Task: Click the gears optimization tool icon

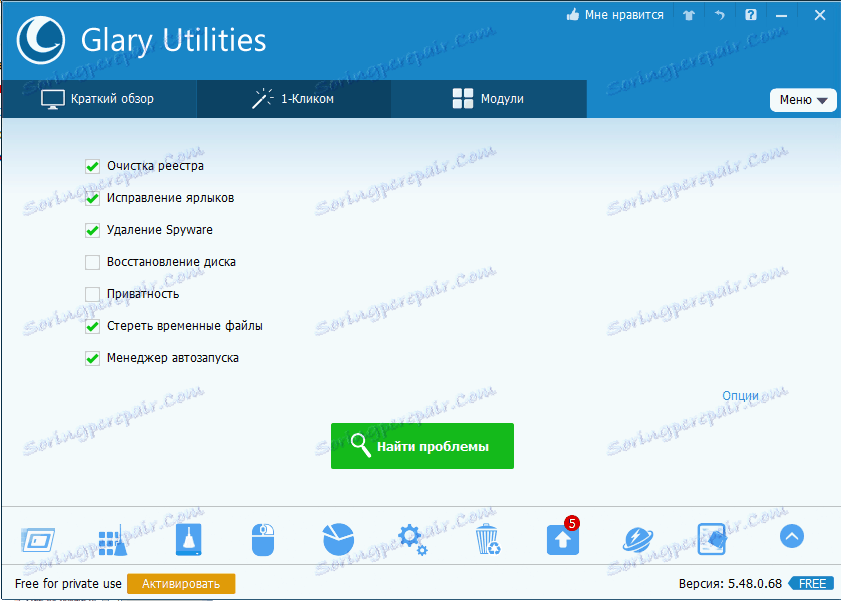Action: coord(412,538)
